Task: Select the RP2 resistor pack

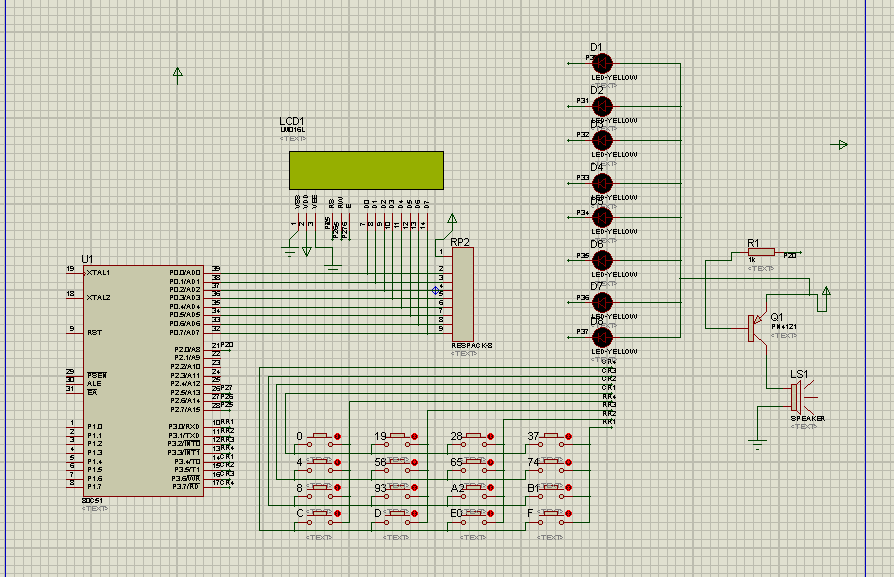Action: pyautogui.click(x=463, y=293)
